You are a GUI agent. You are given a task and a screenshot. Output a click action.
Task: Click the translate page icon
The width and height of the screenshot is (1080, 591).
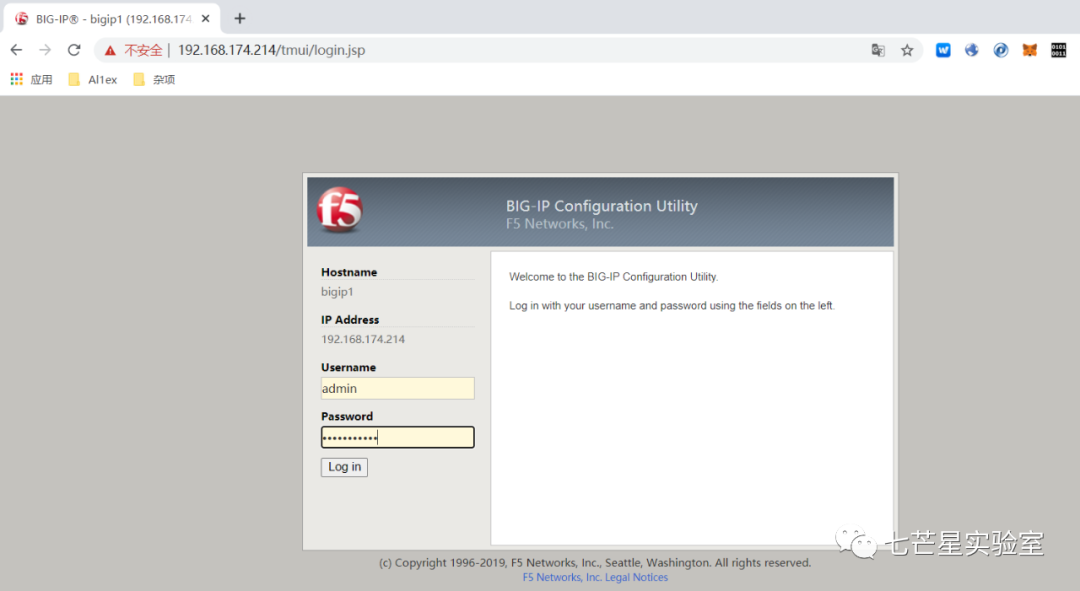click(x=878, y=50)
